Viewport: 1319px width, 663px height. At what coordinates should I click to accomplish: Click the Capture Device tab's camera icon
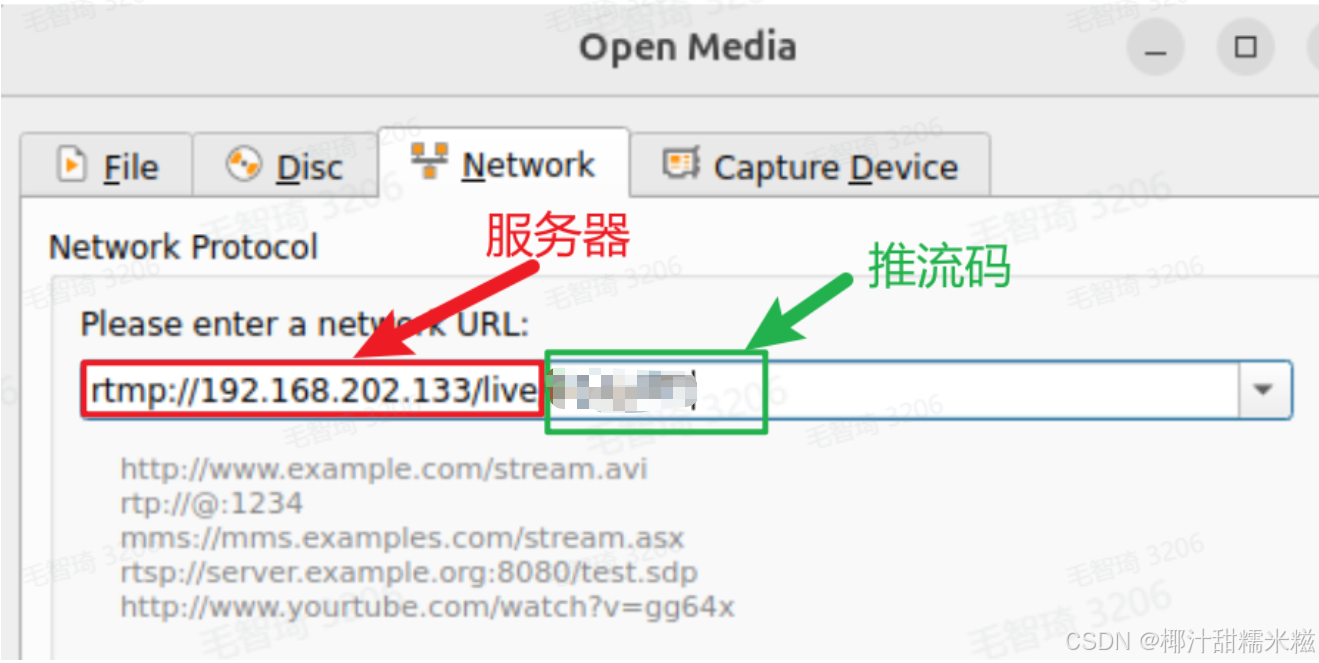click(681, 163)
